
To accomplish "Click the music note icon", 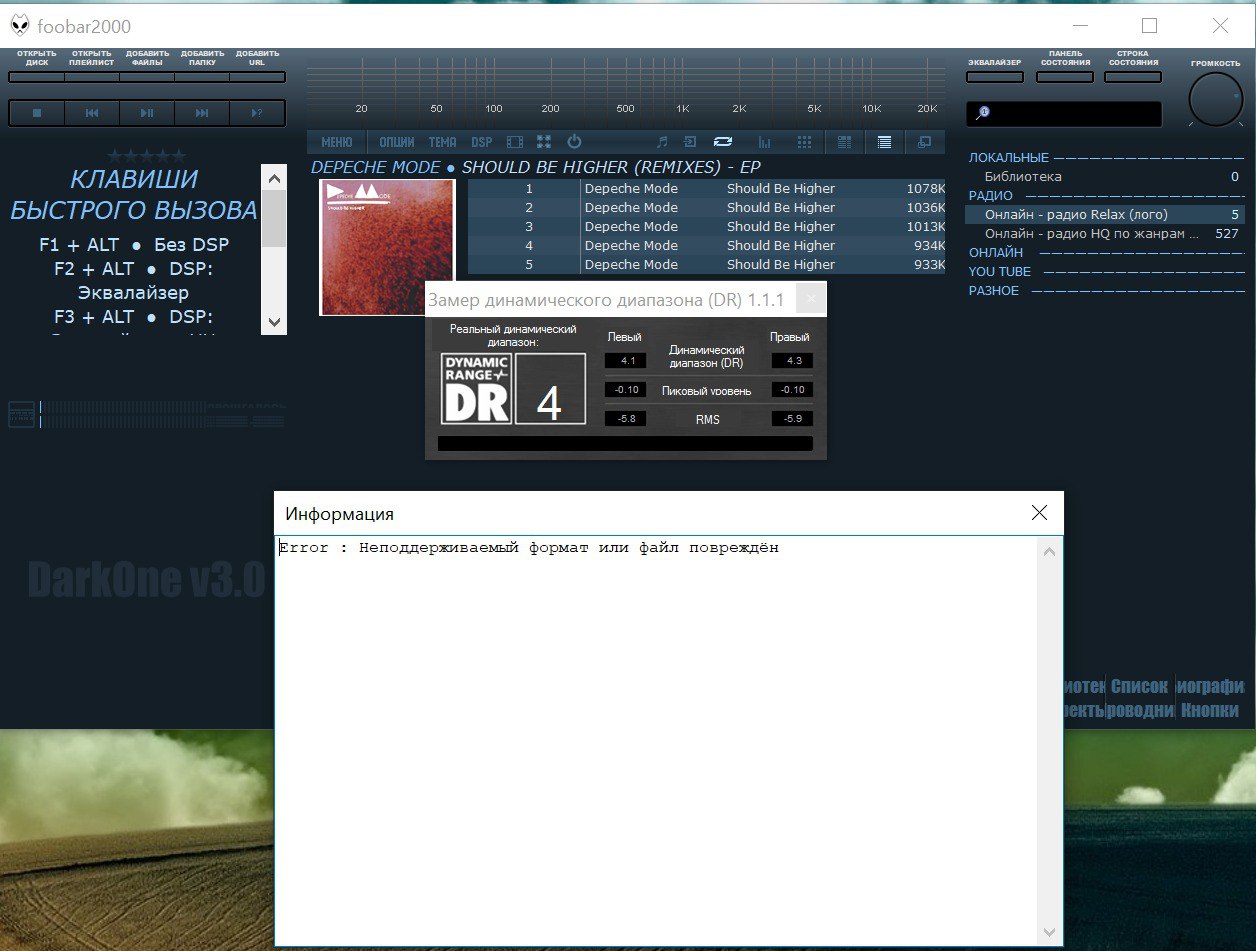I will [x=661, y=142].
